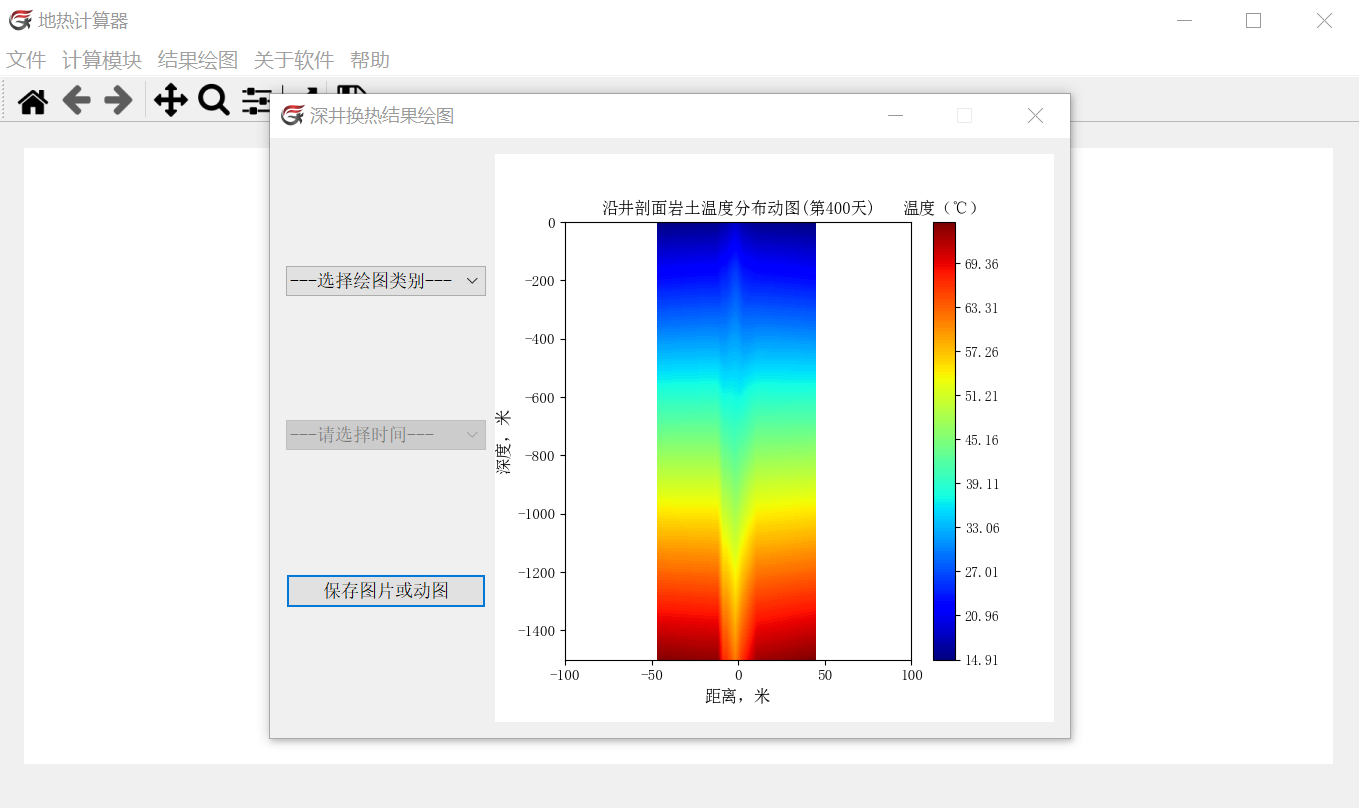
Task: Close the 地热计算器 main window
Action: tap(1324, 20)
